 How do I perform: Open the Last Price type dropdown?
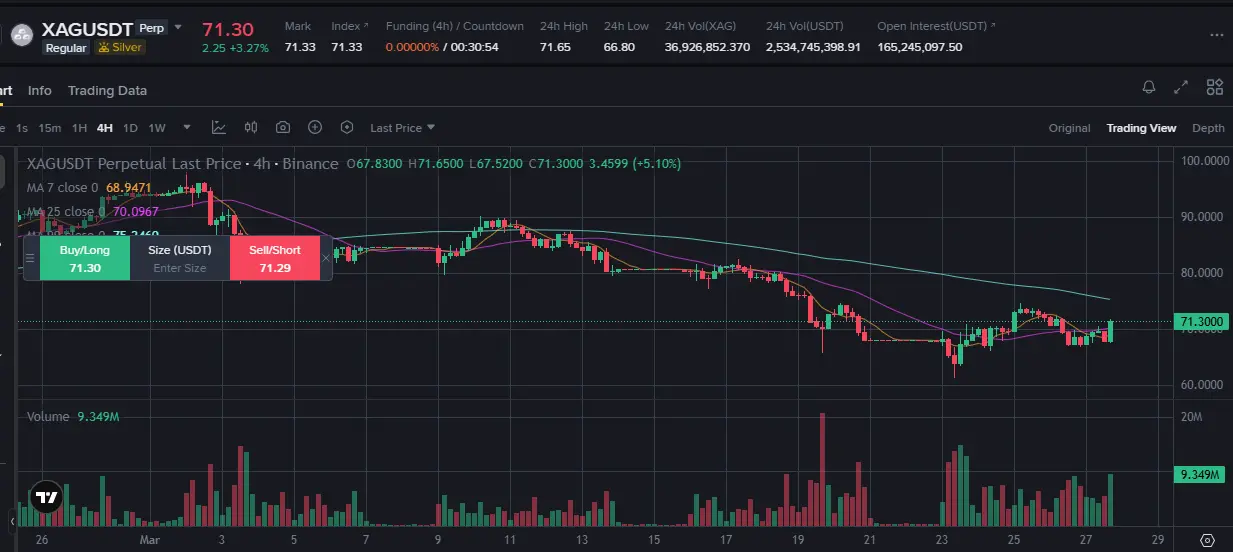(402, 127)
